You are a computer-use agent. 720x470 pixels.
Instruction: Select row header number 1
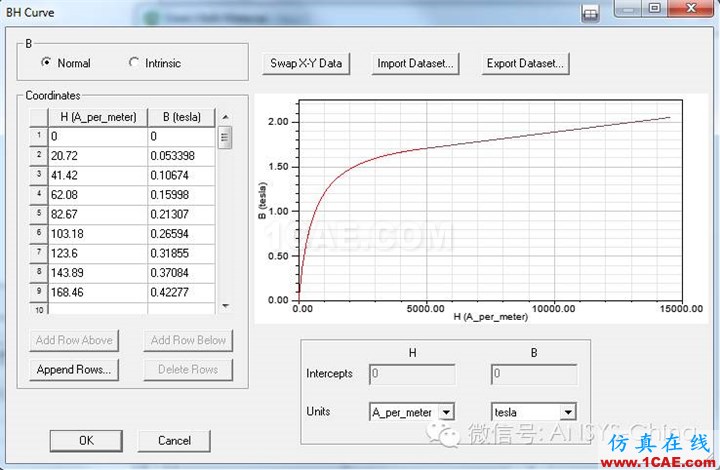(39, 136)
